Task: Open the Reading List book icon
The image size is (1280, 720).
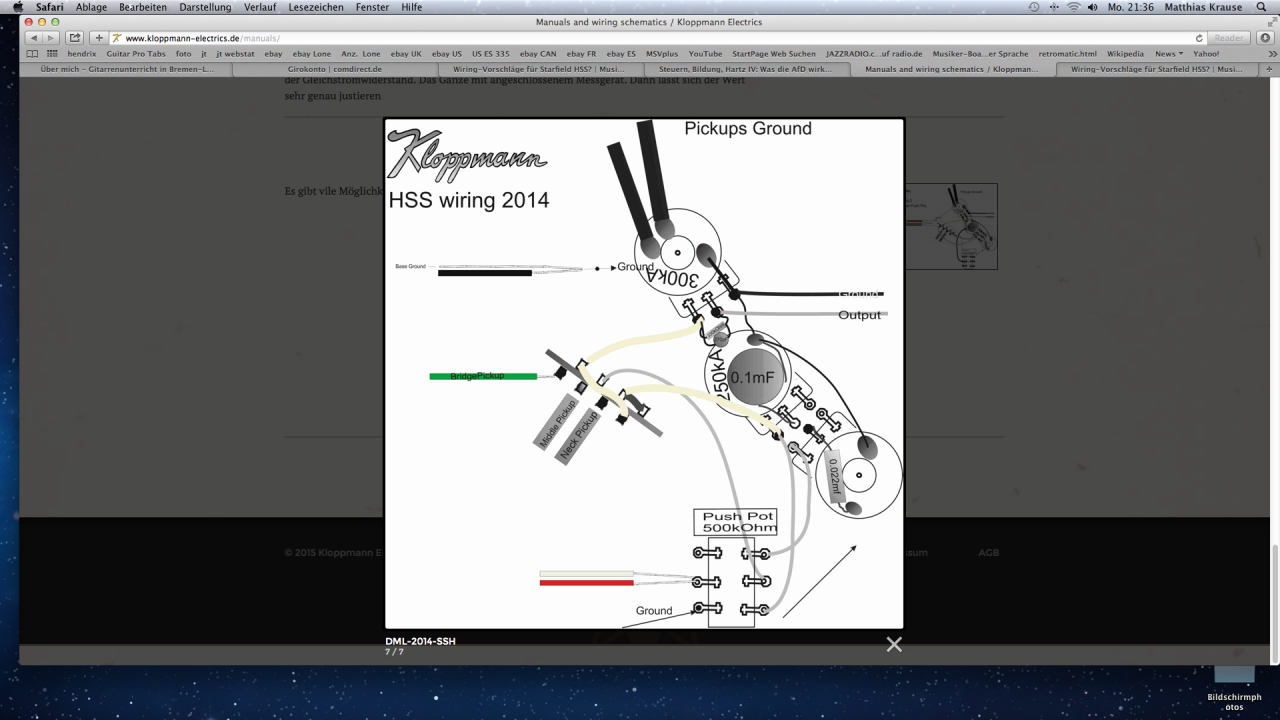Action: click(32, 54)
